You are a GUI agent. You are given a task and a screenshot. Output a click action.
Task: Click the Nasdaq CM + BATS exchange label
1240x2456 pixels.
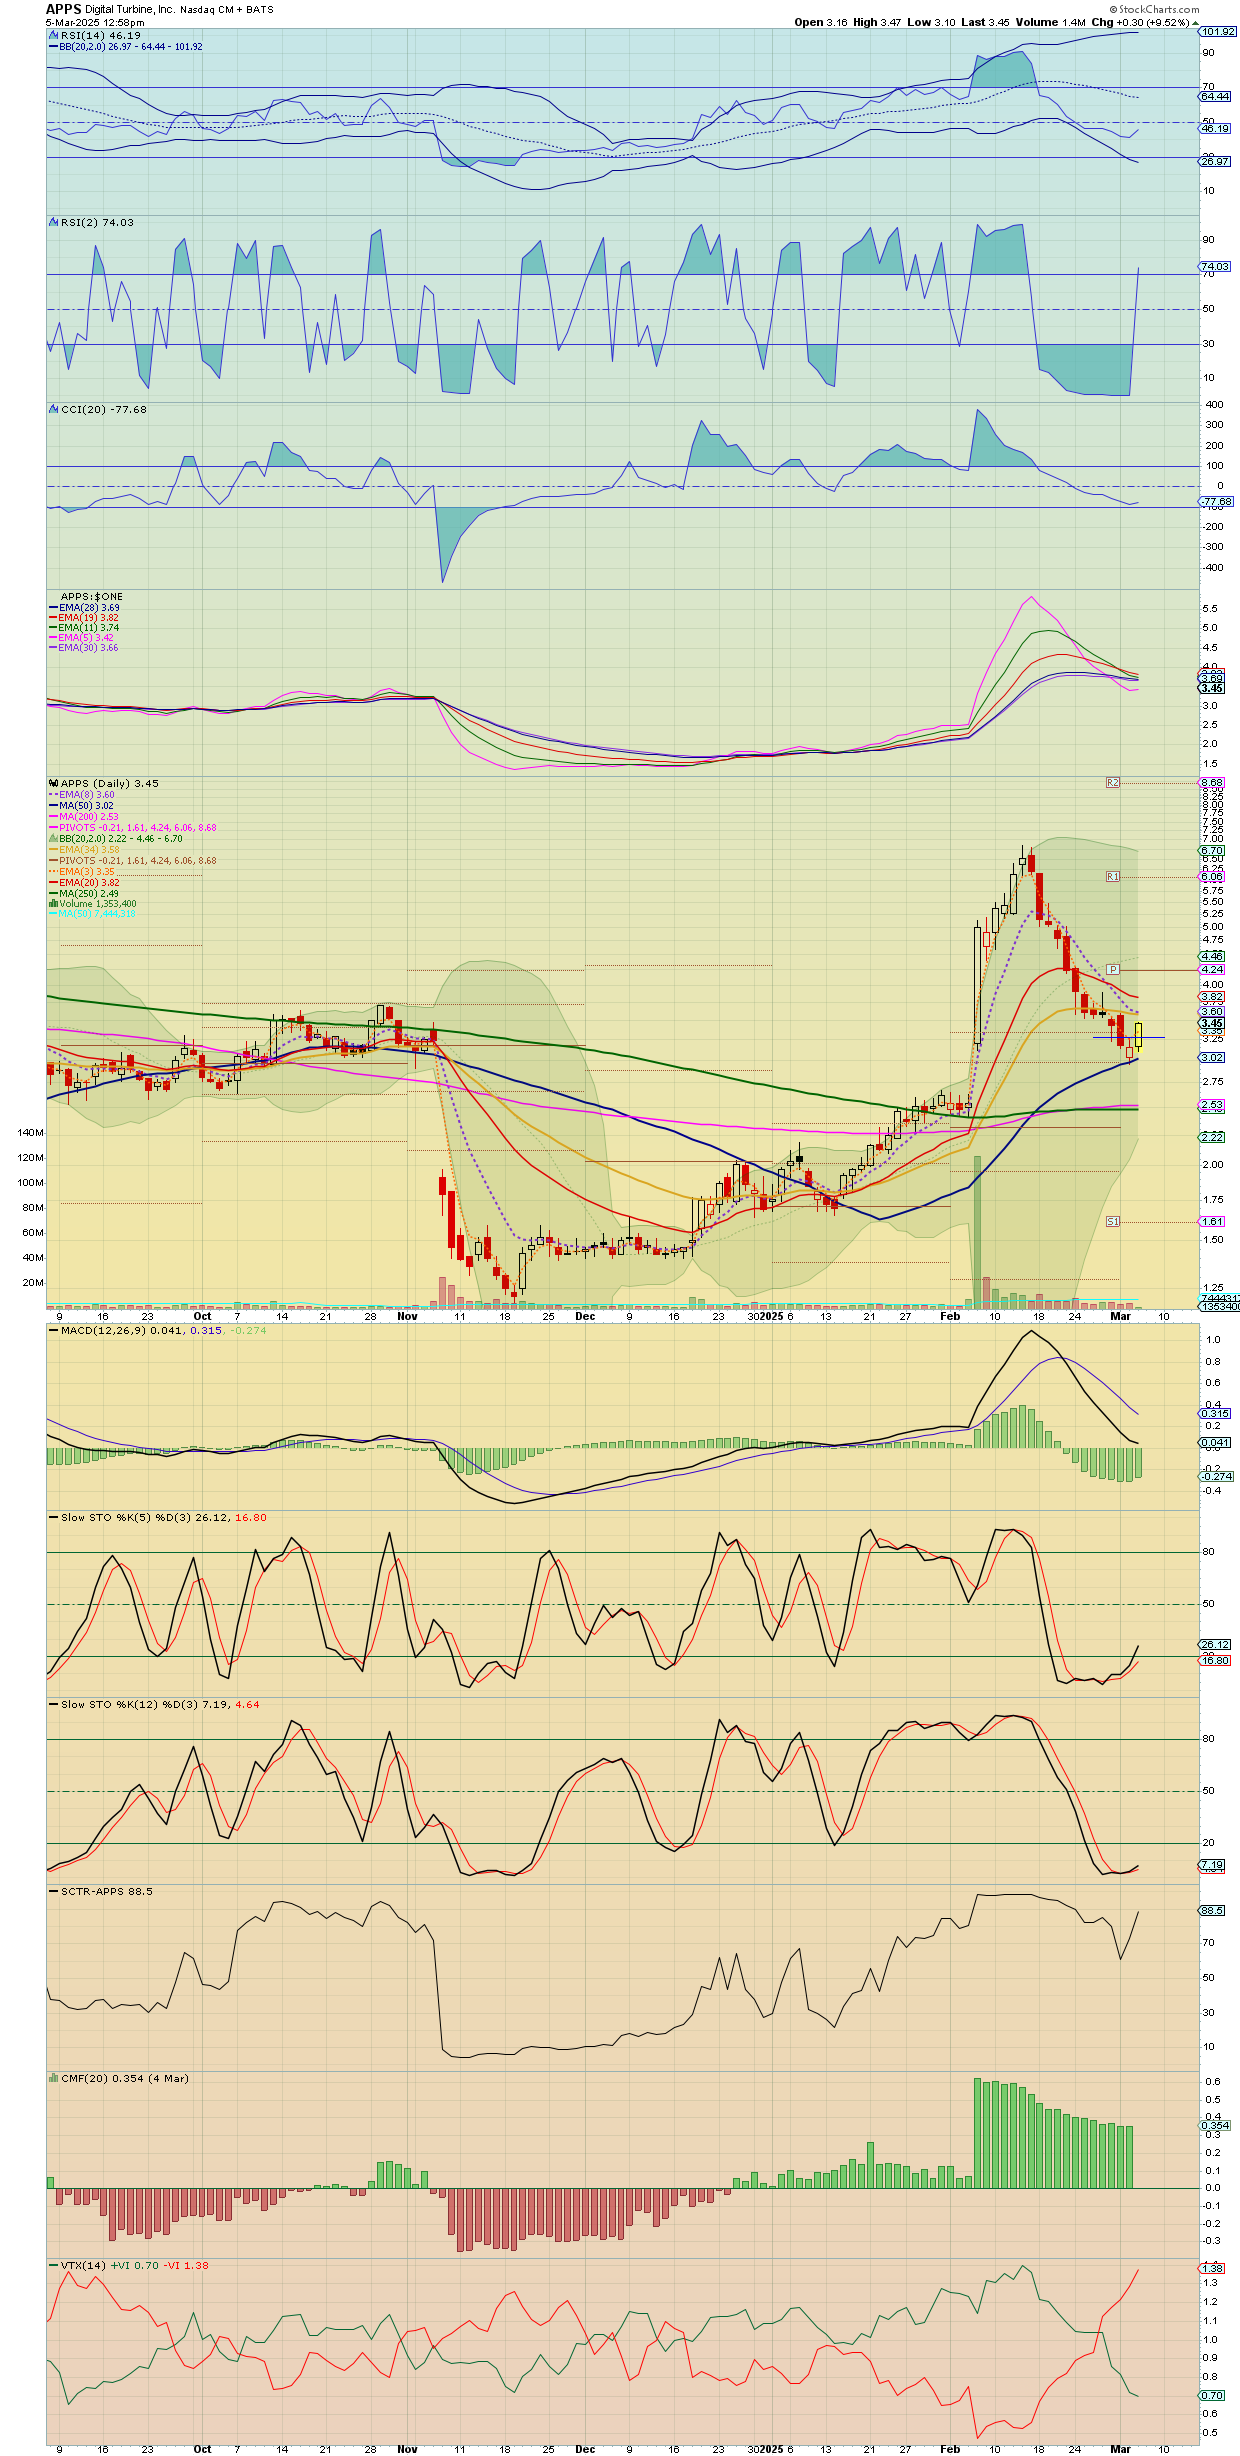click(227, 9)
